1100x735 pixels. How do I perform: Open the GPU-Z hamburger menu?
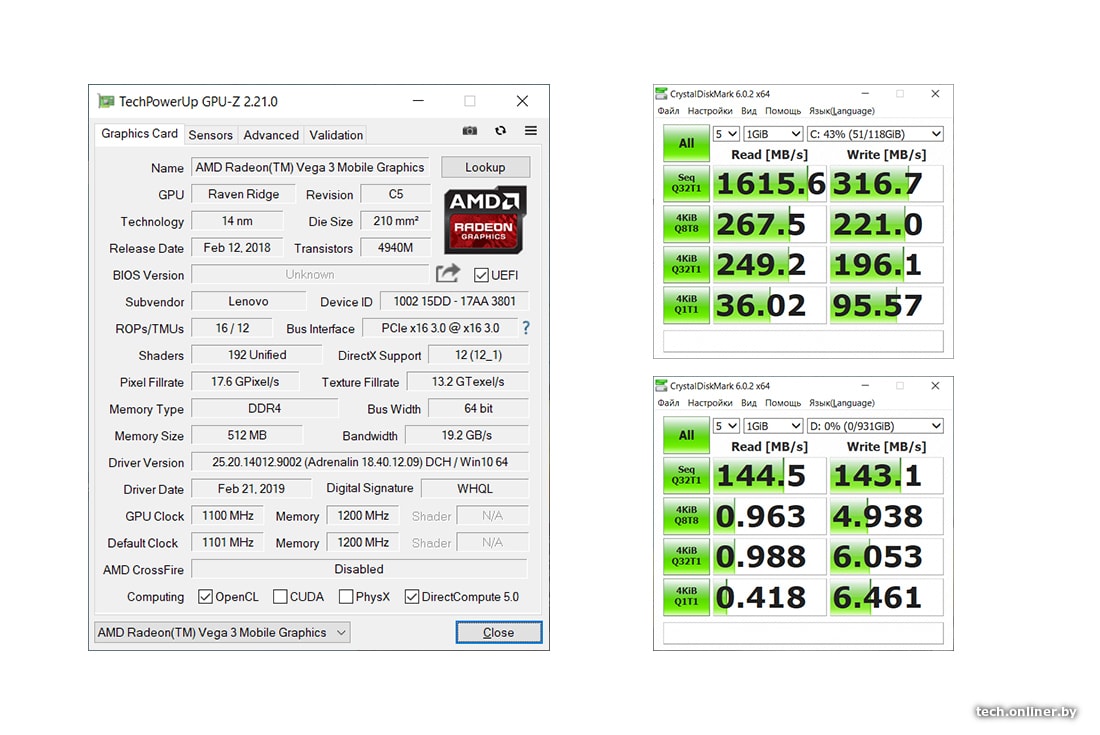(x=530, y=130)
